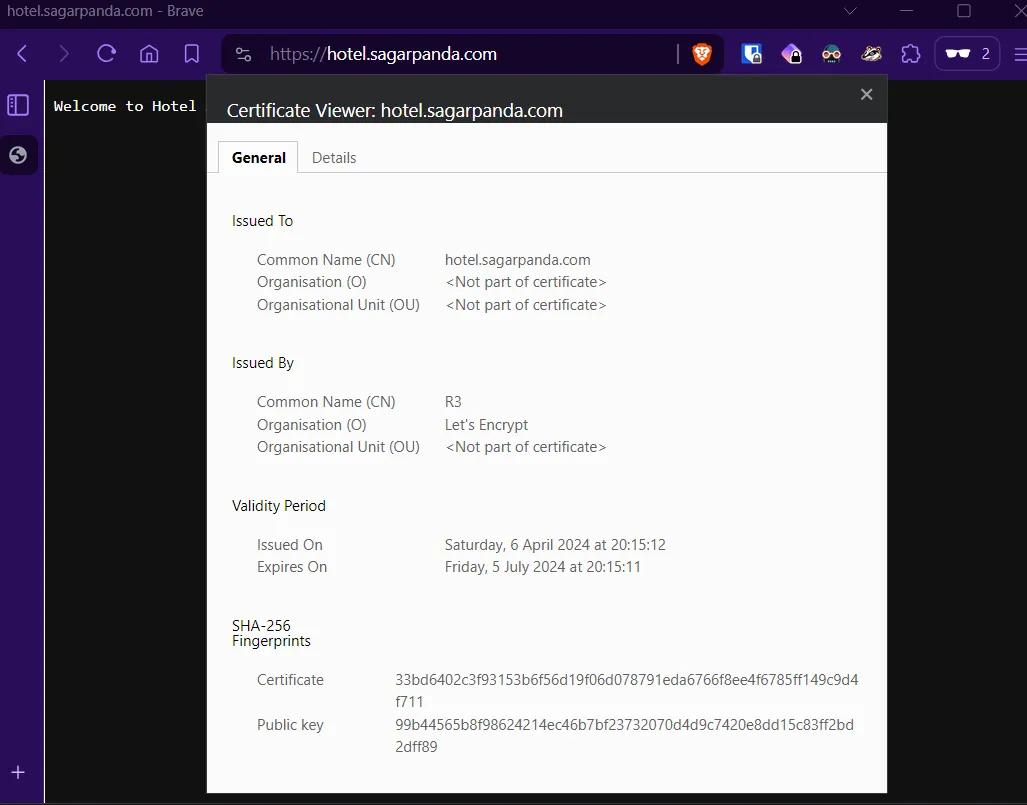1027x805 pixels.
Task: Switch to the Details tab
Action: click(334, 158)
